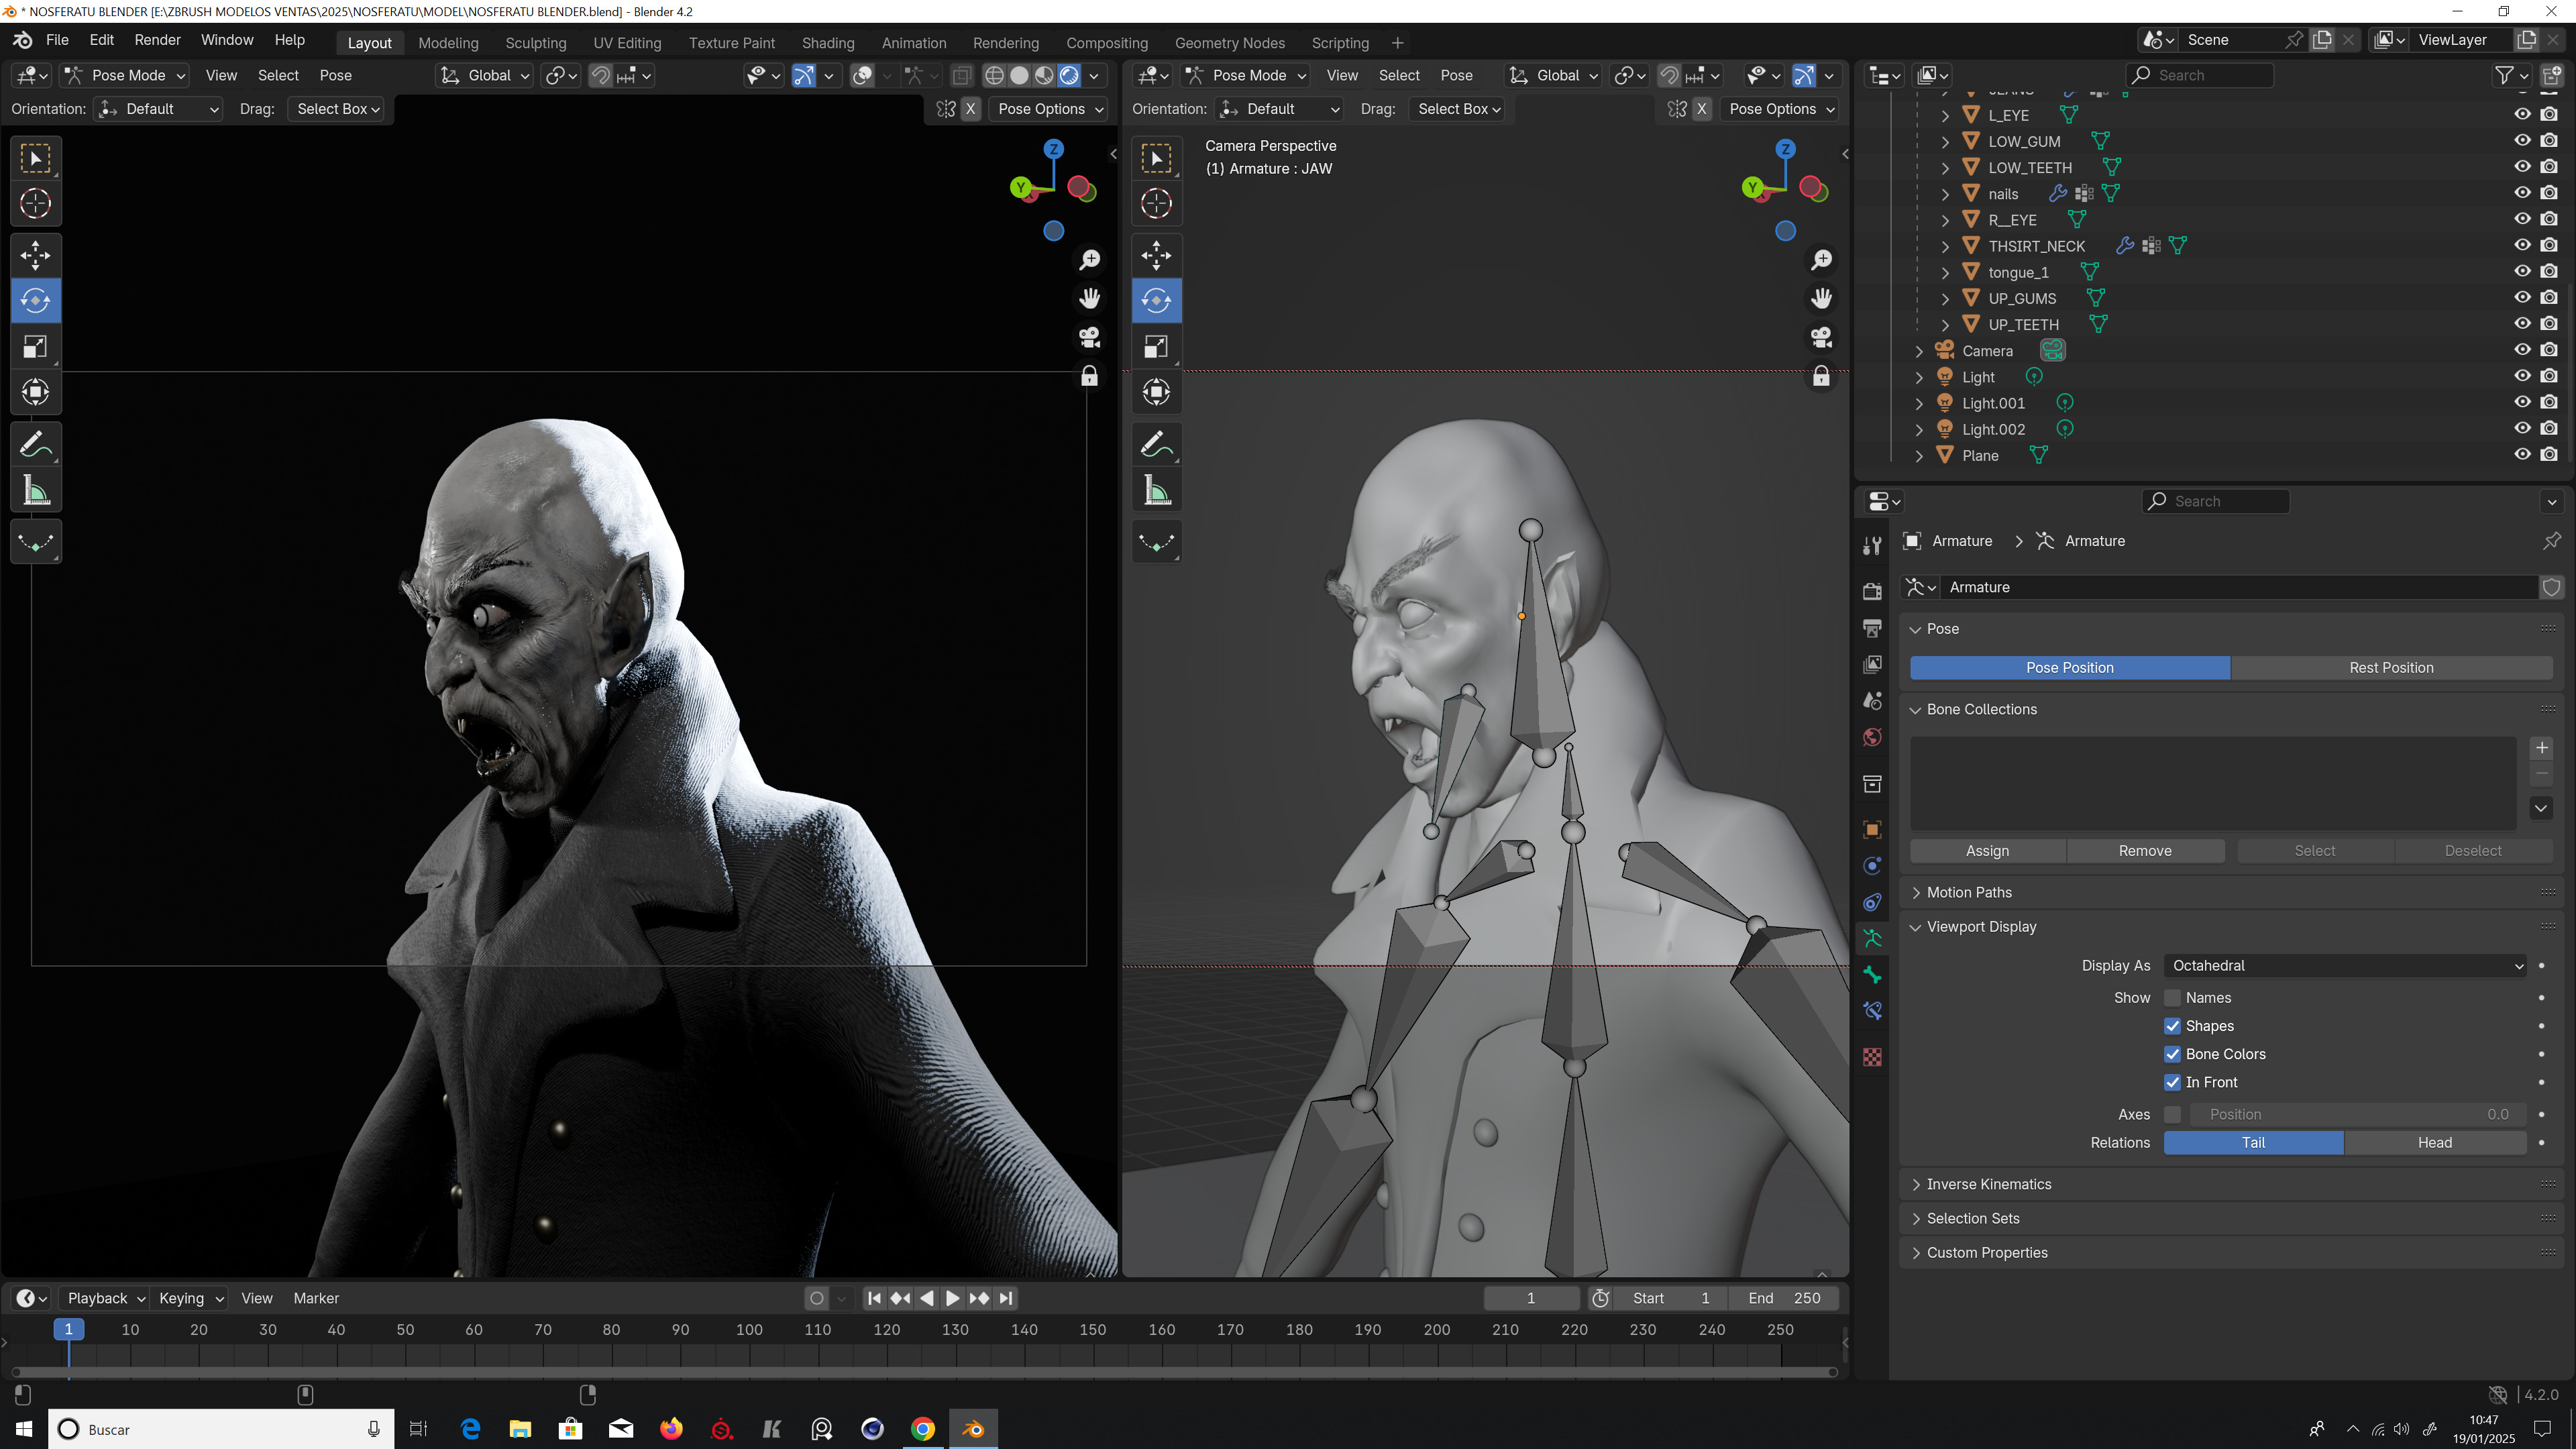The image size is (2576, 1449).
Task: Open Orientation Default dropdown in right viewport
Action: tap(1278, 109)
